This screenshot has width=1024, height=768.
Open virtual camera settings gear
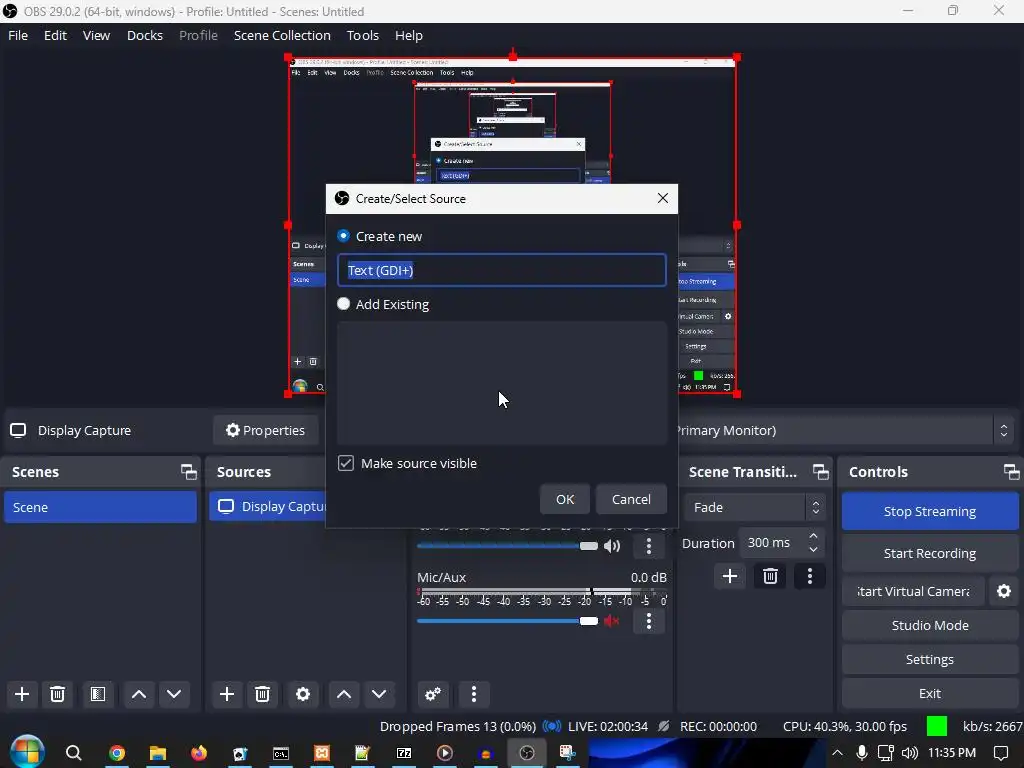(1004, 591)
